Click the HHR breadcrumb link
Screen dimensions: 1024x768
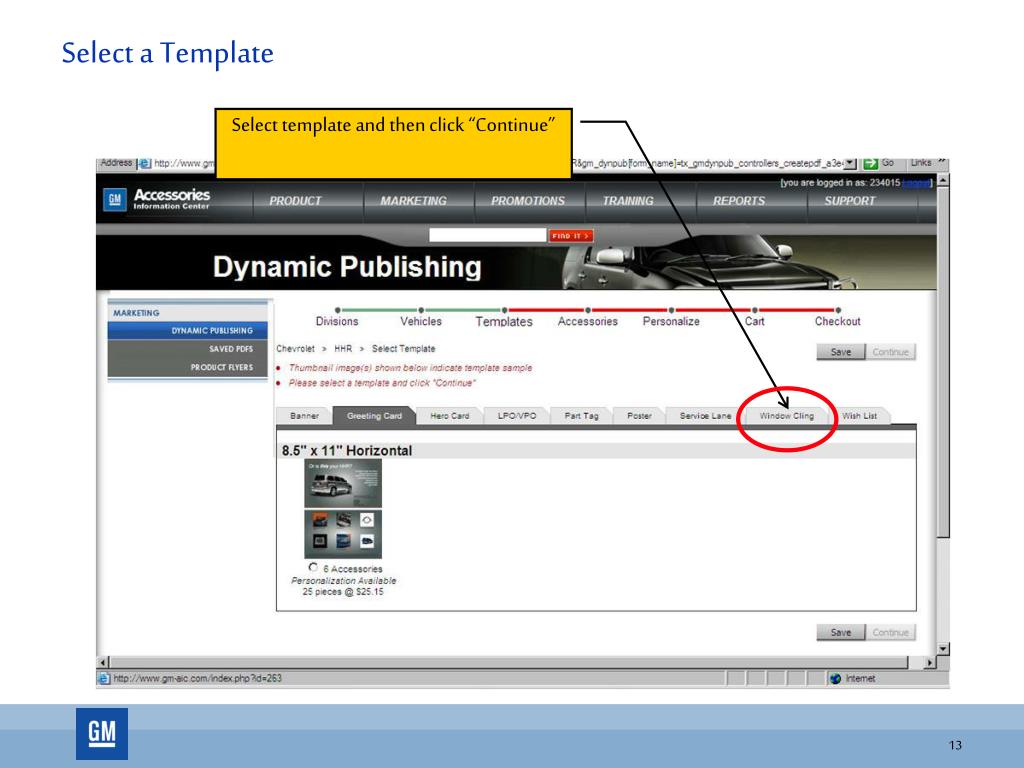(x=343, y=349)
